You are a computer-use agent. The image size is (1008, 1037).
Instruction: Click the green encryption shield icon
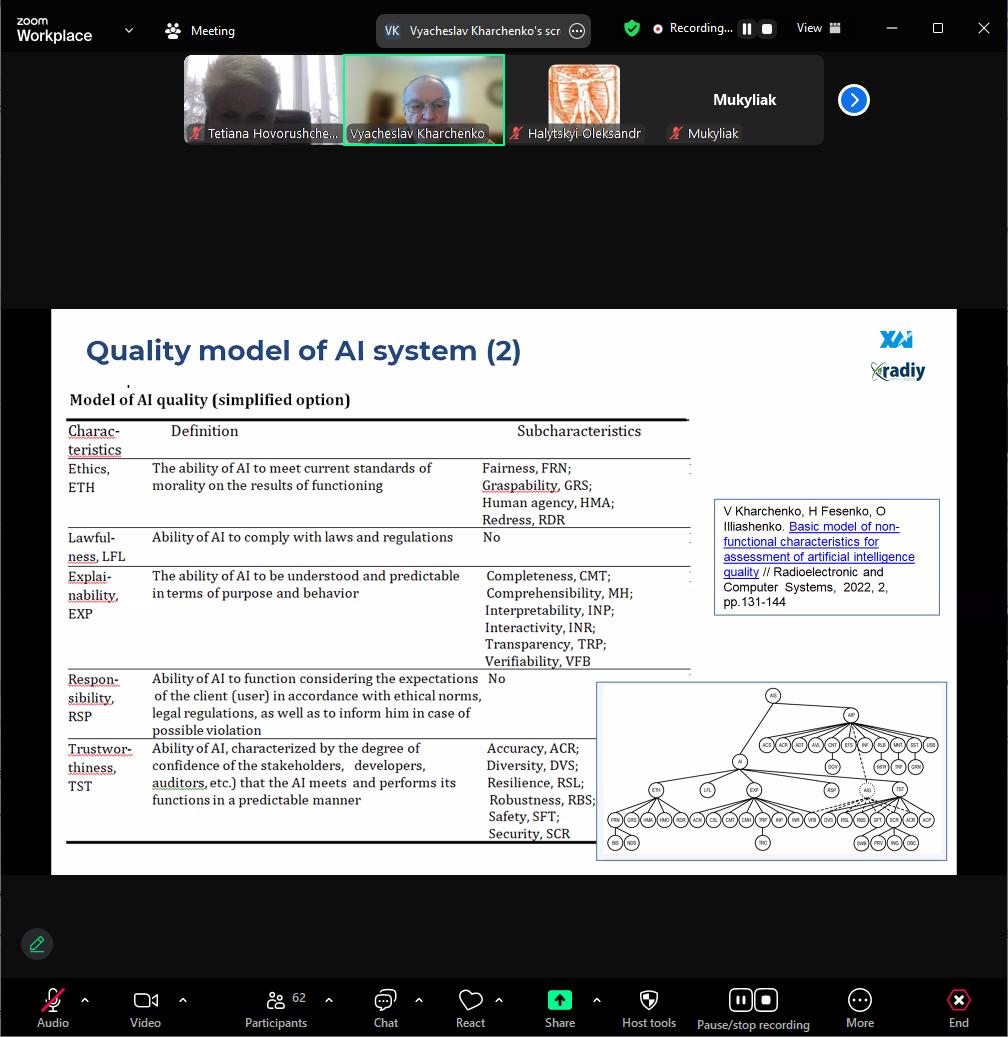[631, 29]
